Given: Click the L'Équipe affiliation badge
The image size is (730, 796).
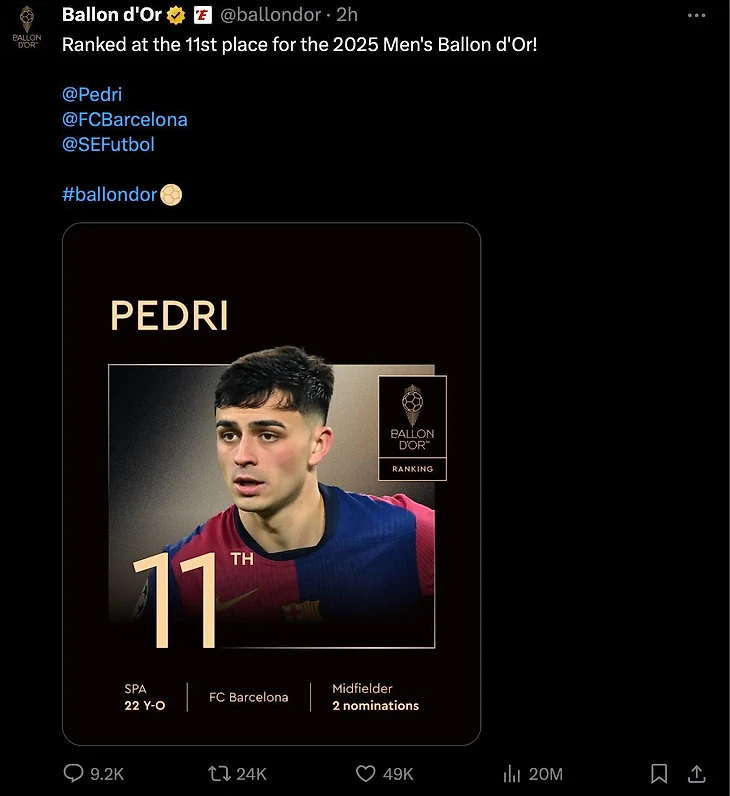Looking at the screenshot, I should point(203,15).
